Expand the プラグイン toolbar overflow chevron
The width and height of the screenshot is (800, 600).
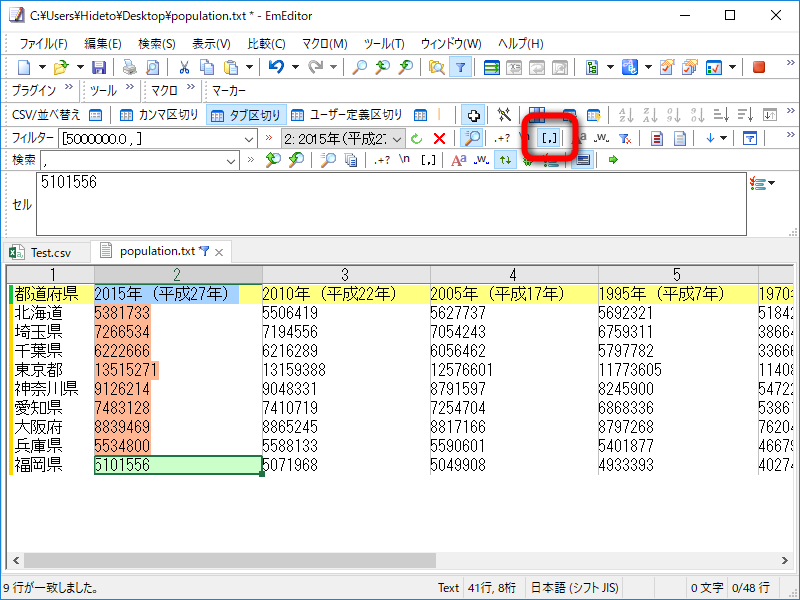(x=69, y=87)
